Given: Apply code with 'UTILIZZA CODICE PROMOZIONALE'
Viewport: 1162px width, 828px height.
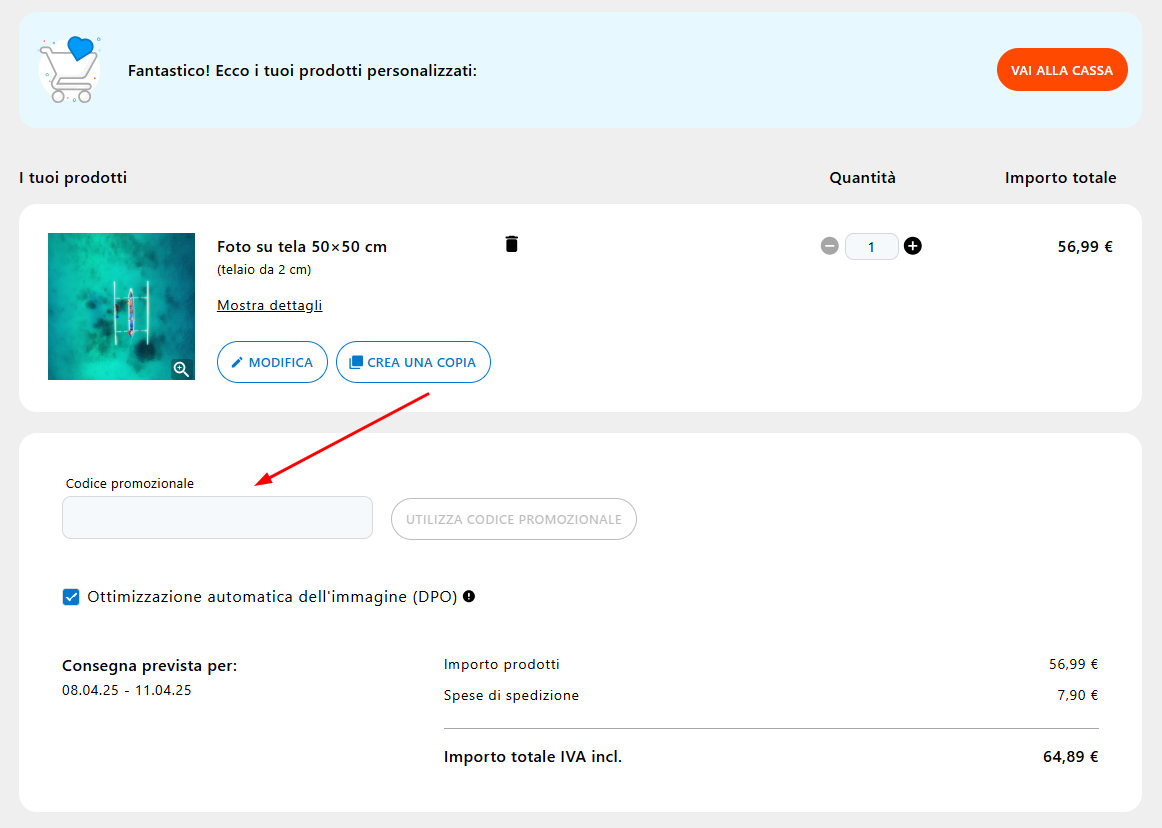Looking at the screenshot, I should [x=513, y=519].
